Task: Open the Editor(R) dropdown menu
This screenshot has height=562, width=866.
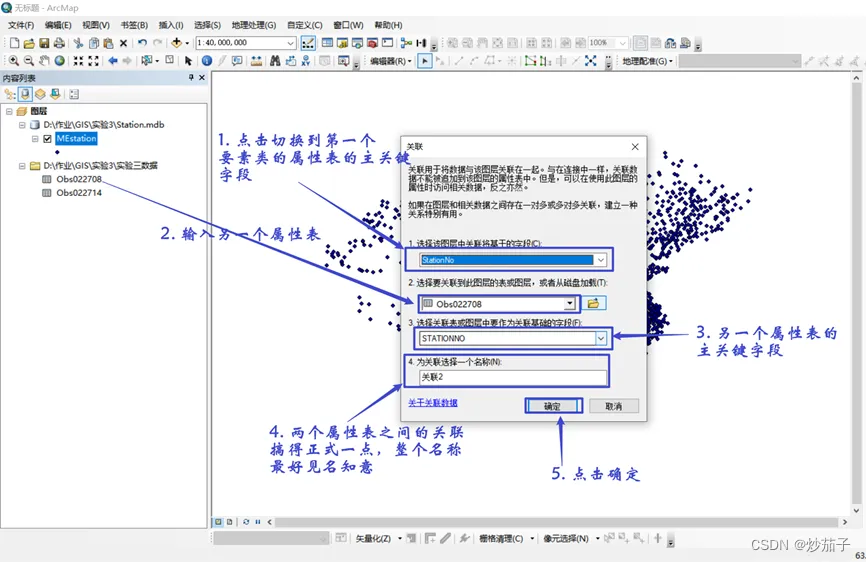Action: coord(391,61)
